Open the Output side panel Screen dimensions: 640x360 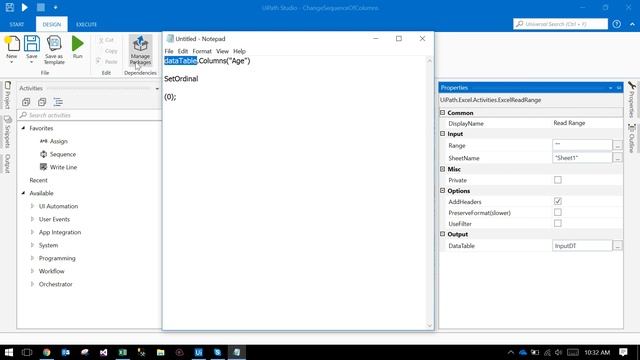[7, 163]
